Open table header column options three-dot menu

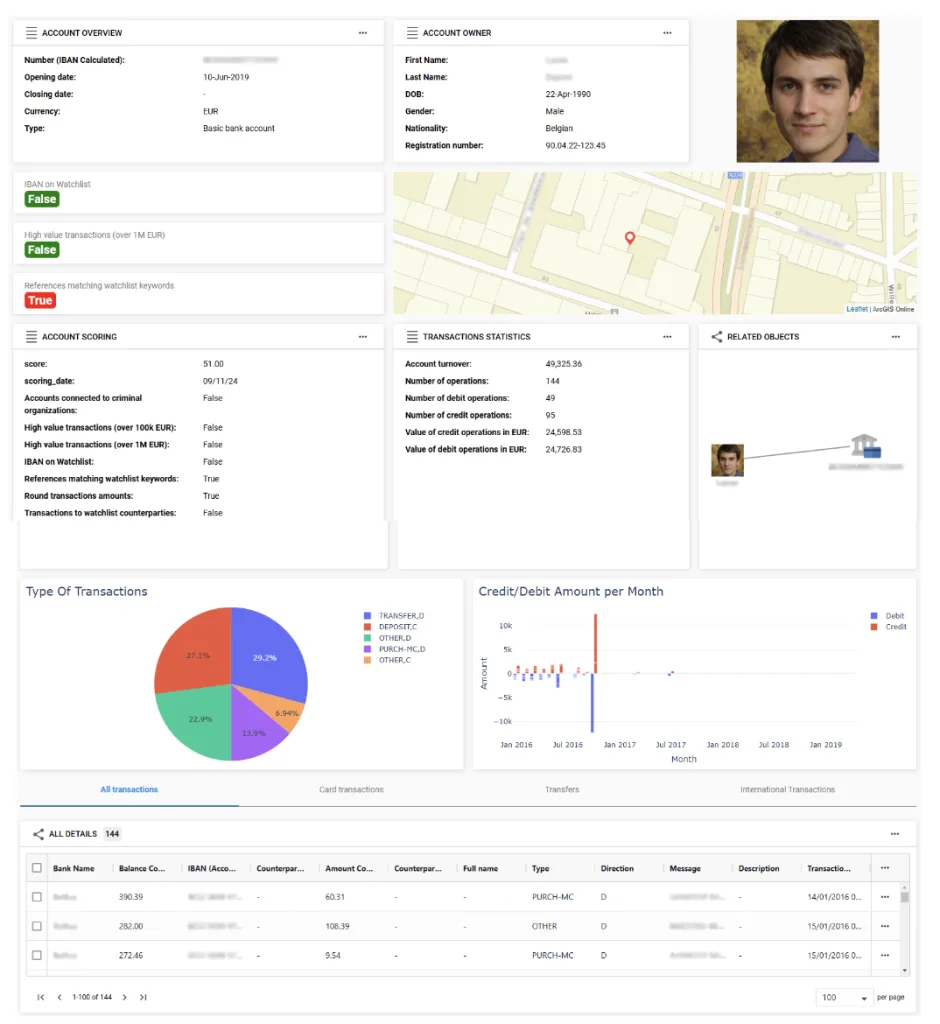884,868
